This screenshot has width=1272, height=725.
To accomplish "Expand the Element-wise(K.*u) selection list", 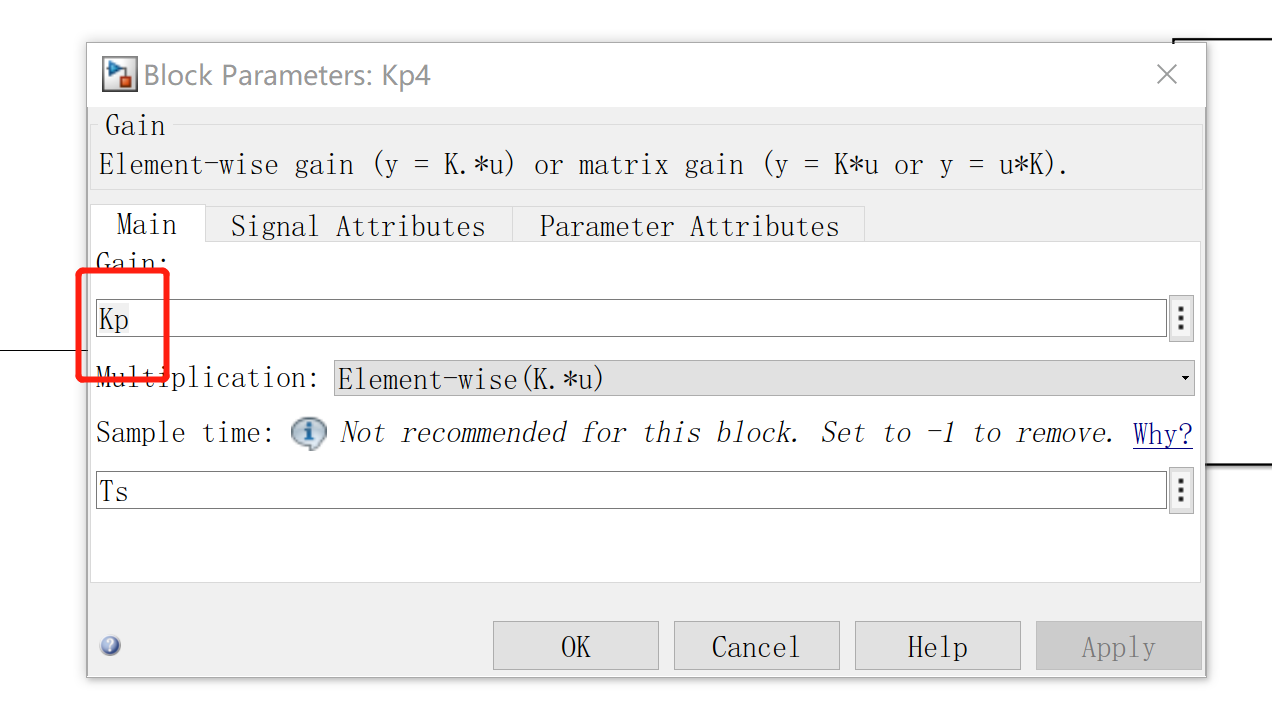I will (x=1186, y=378).
